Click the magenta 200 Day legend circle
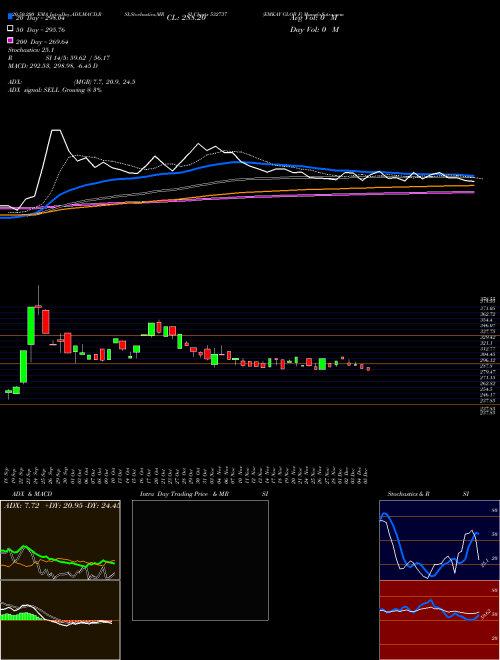 [10, 41]
